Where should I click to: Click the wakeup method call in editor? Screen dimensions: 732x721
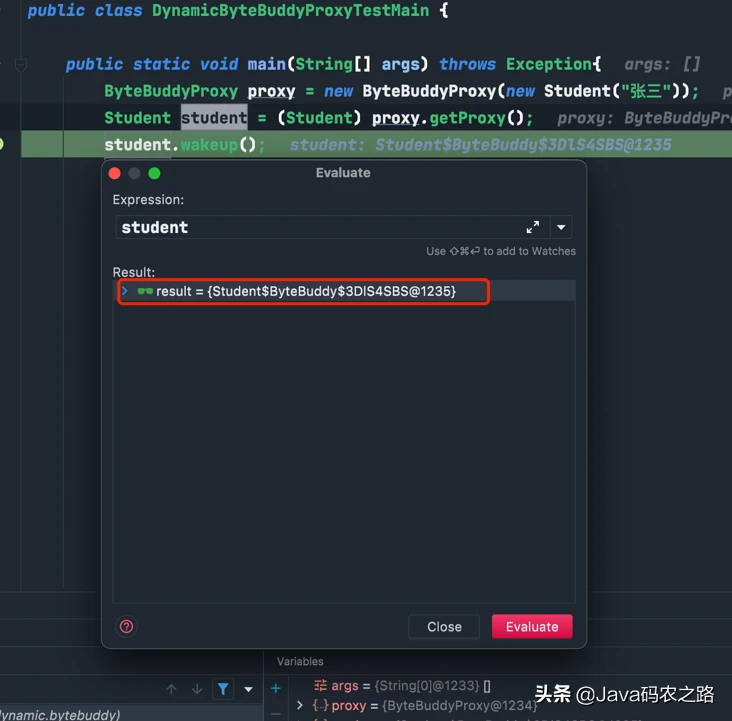[209, 145]
